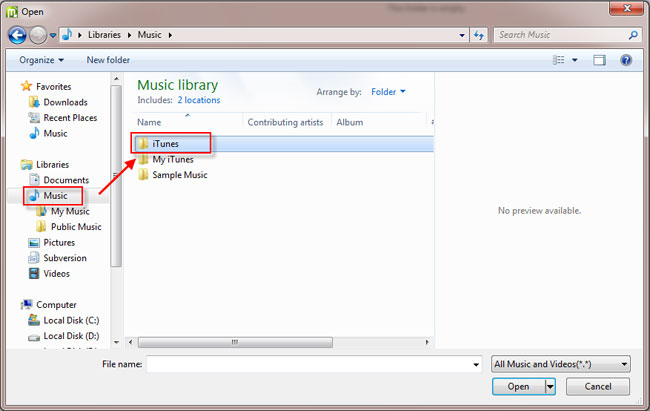Open the All Music and Videos filter dropdown
650x411 pixels.
tap(560, 364)
